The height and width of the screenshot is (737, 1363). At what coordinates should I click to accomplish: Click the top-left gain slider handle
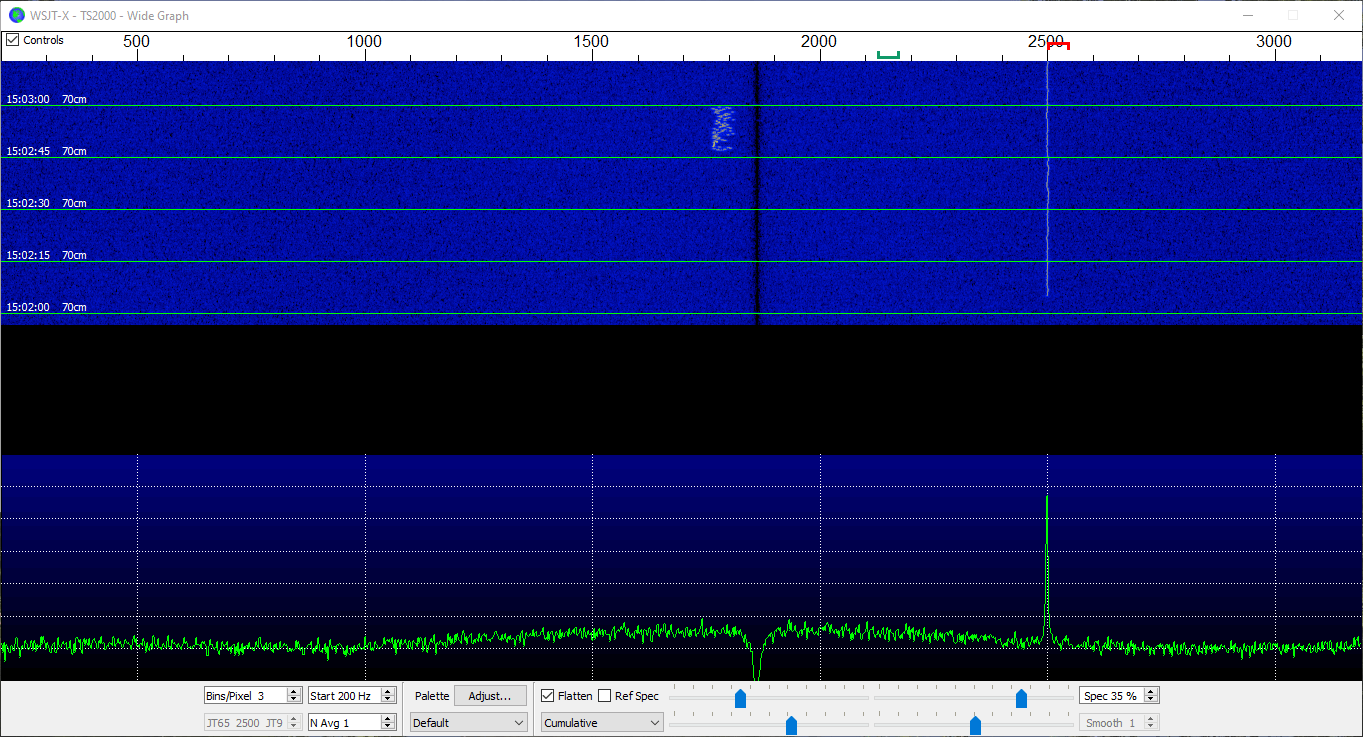740,698
